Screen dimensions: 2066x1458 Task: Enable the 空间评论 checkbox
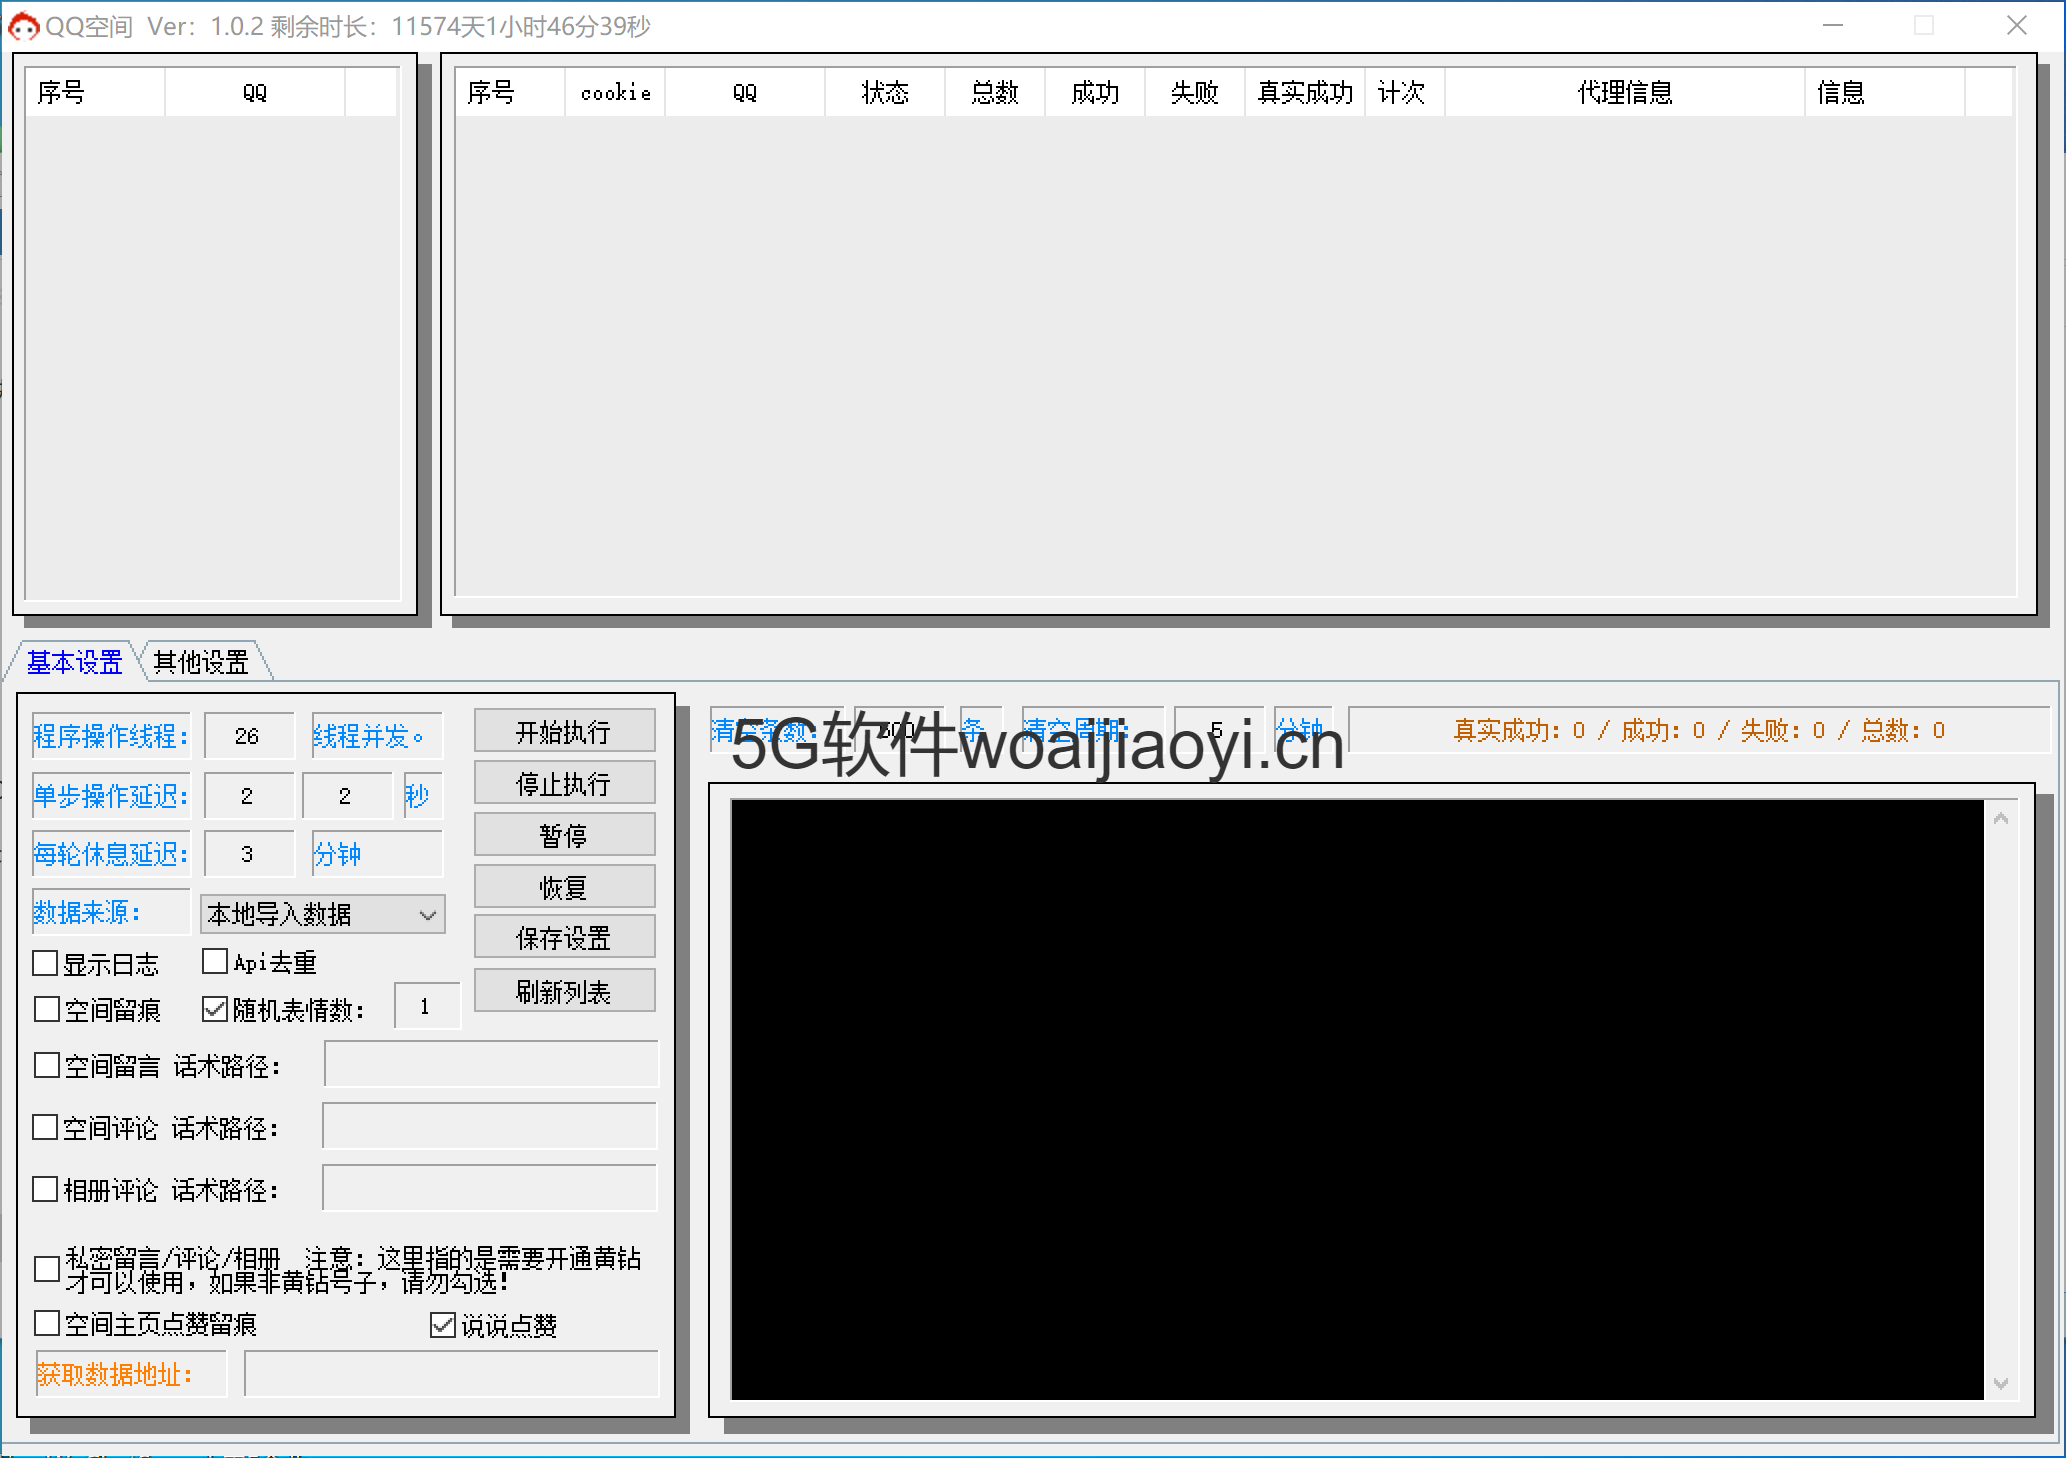click(45, 1128)
